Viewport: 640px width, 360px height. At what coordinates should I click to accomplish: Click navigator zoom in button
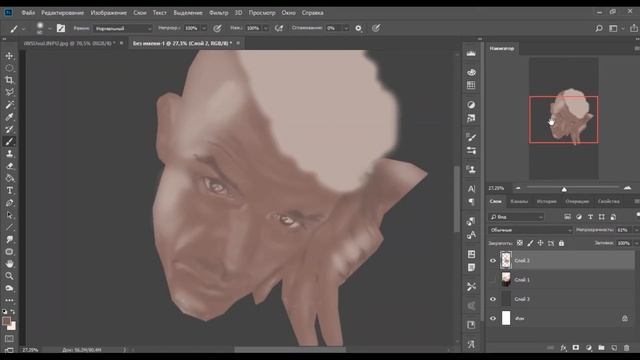click(x=627, y=188)
